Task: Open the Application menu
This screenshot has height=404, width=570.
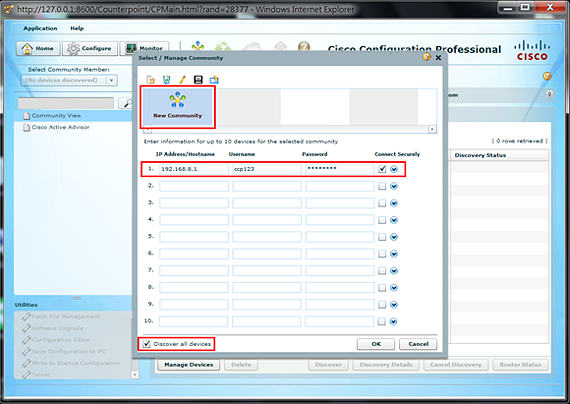Action: coord(40,28)
